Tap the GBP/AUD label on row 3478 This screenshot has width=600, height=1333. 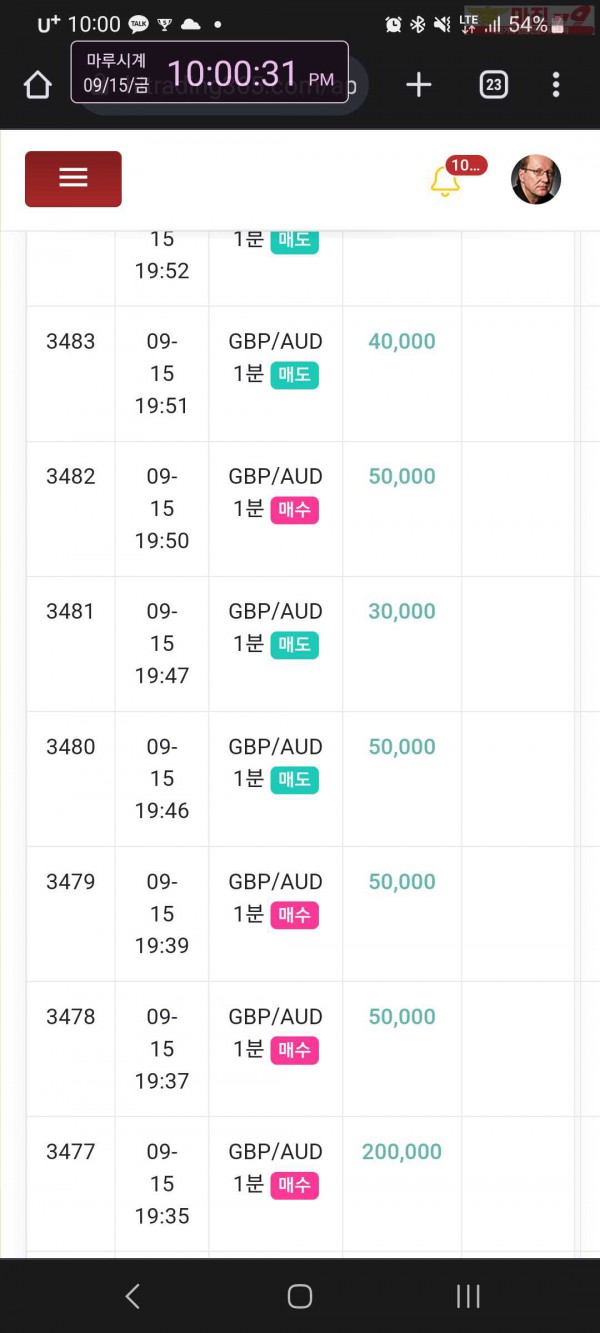tap(275, 1017)
